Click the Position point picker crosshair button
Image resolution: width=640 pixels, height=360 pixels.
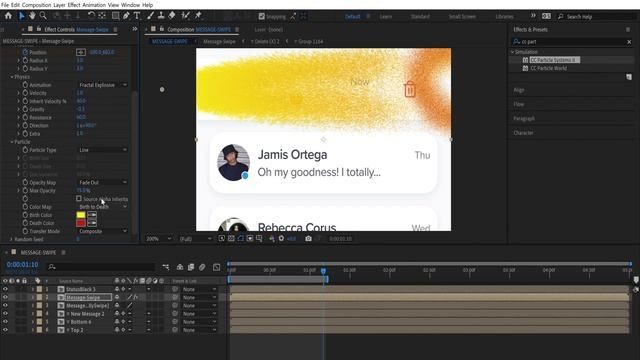point(81,52)
